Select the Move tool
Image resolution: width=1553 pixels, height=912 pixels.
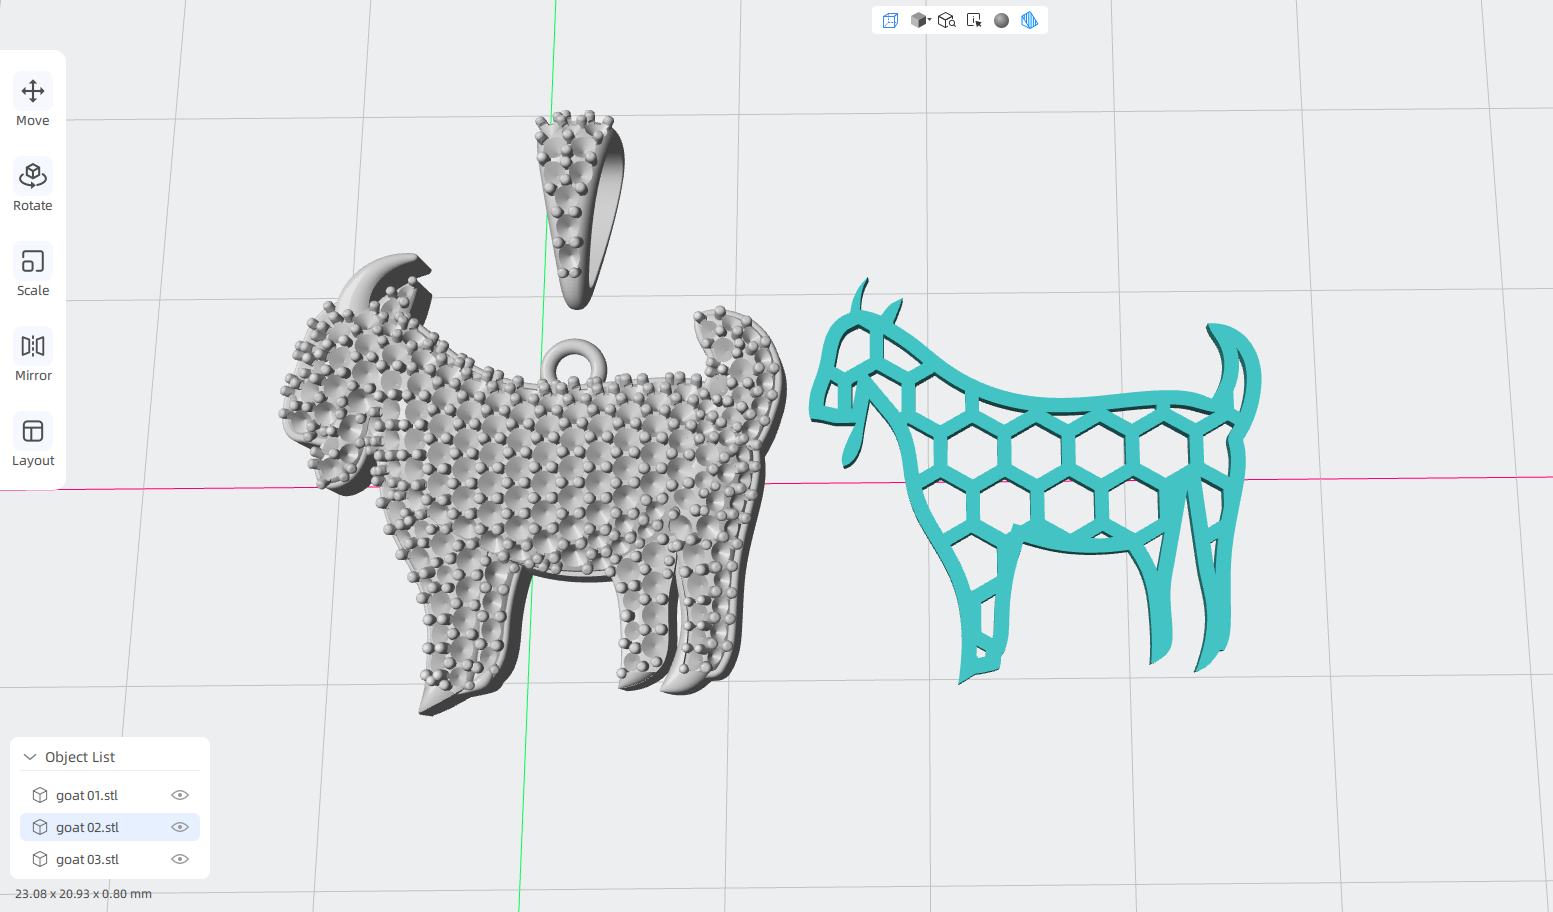pos(33,101)
